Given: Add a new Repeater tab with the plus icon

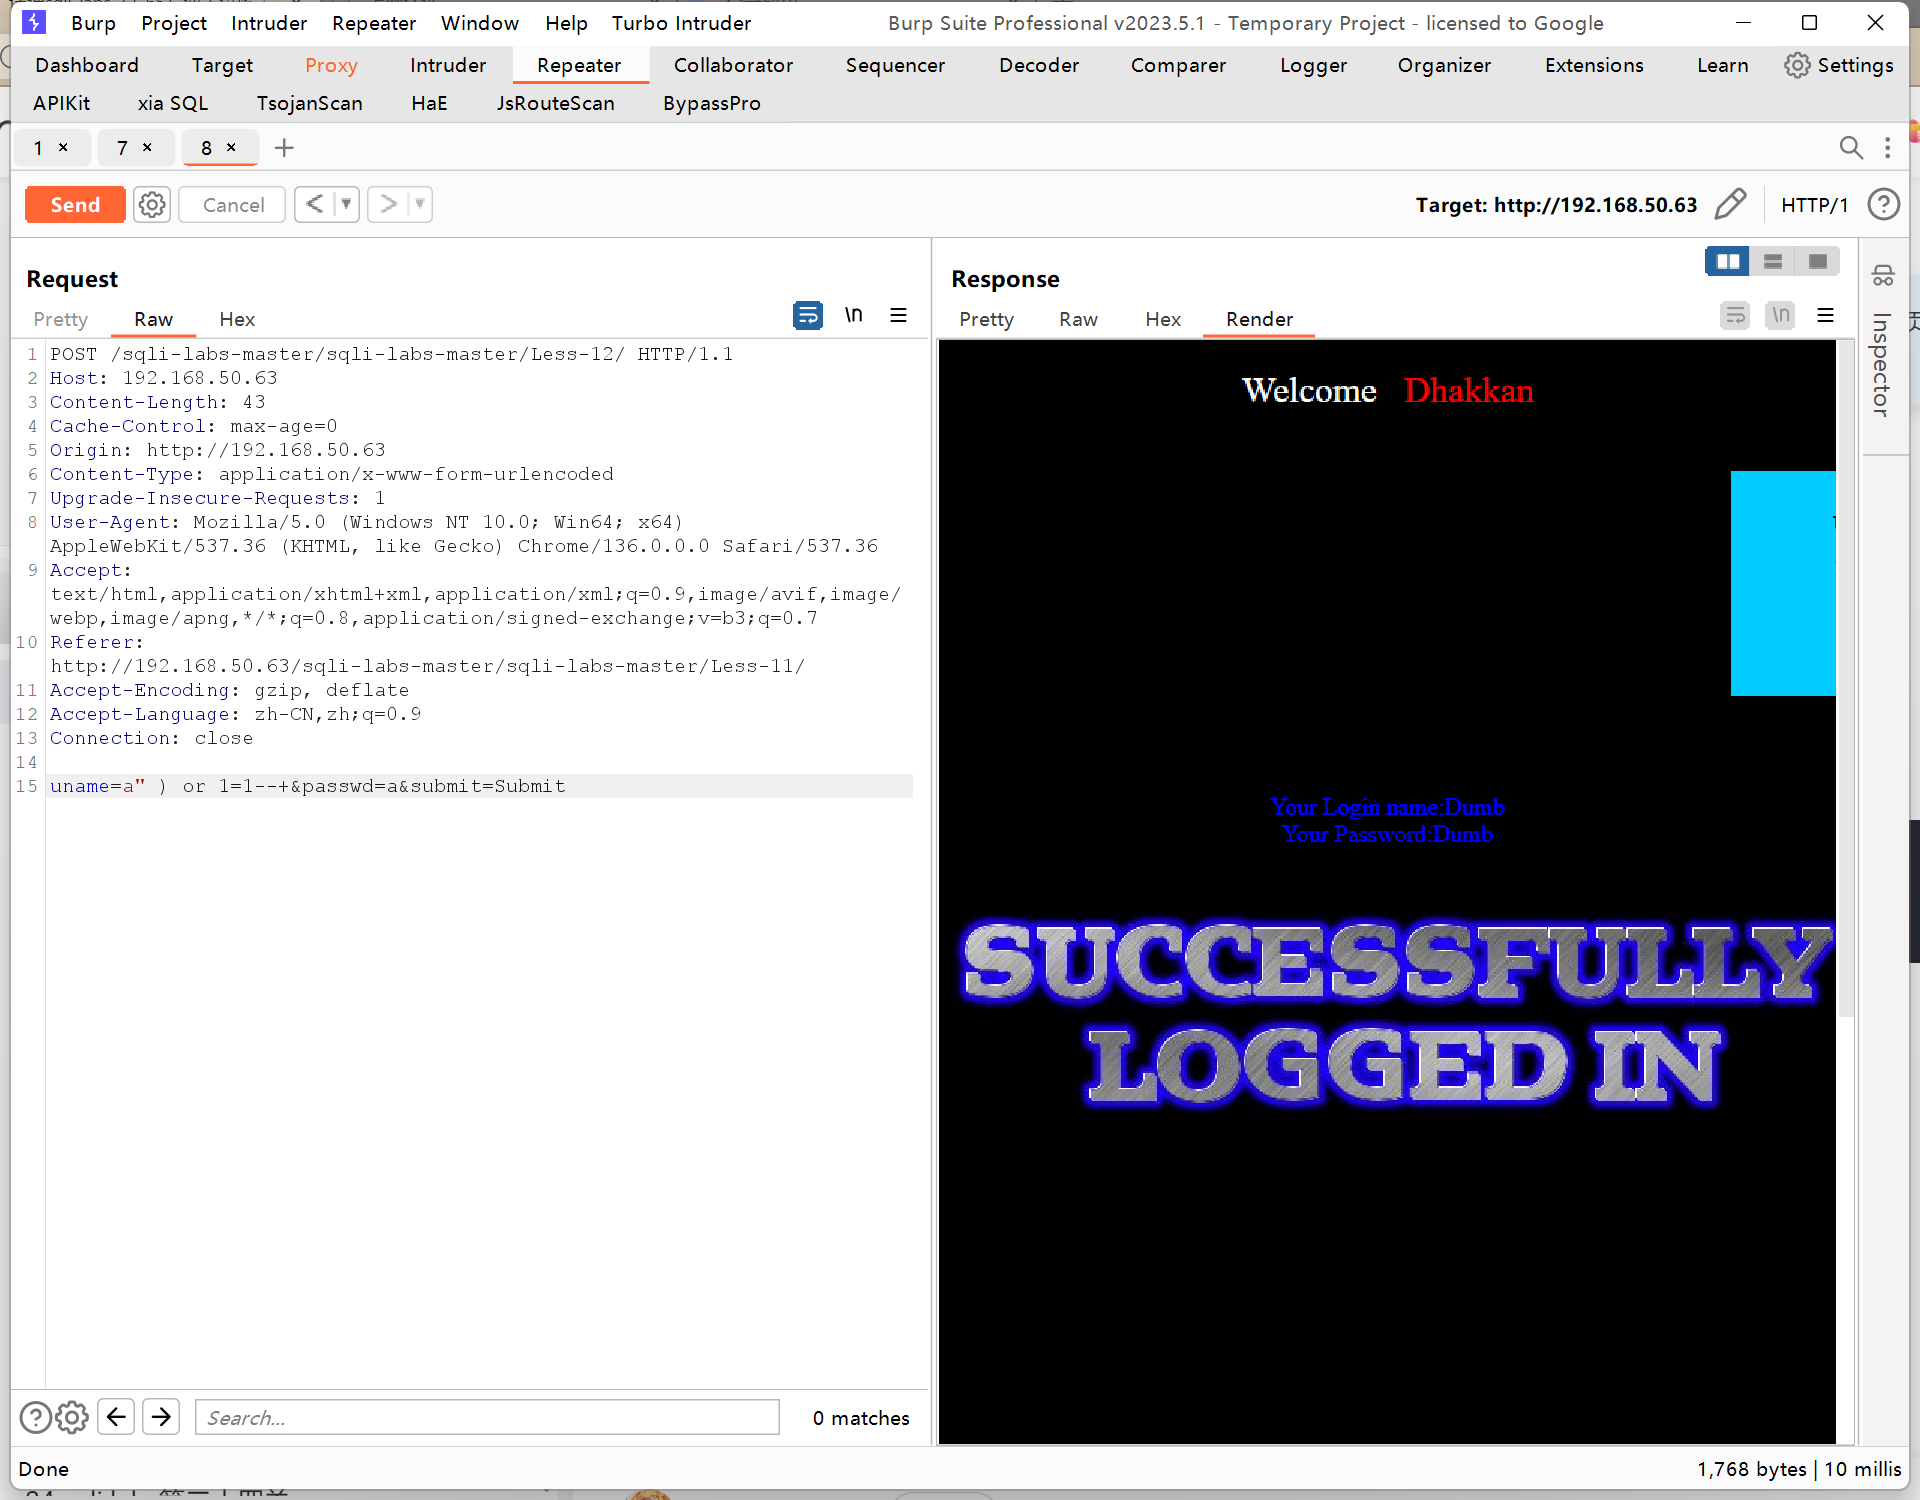Looking at the screenshot, I should coord(284,148).
